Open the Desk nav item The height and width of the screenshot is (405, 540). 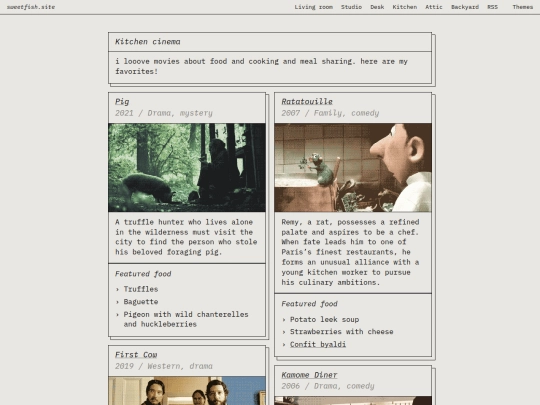click(x=377, y=7)
